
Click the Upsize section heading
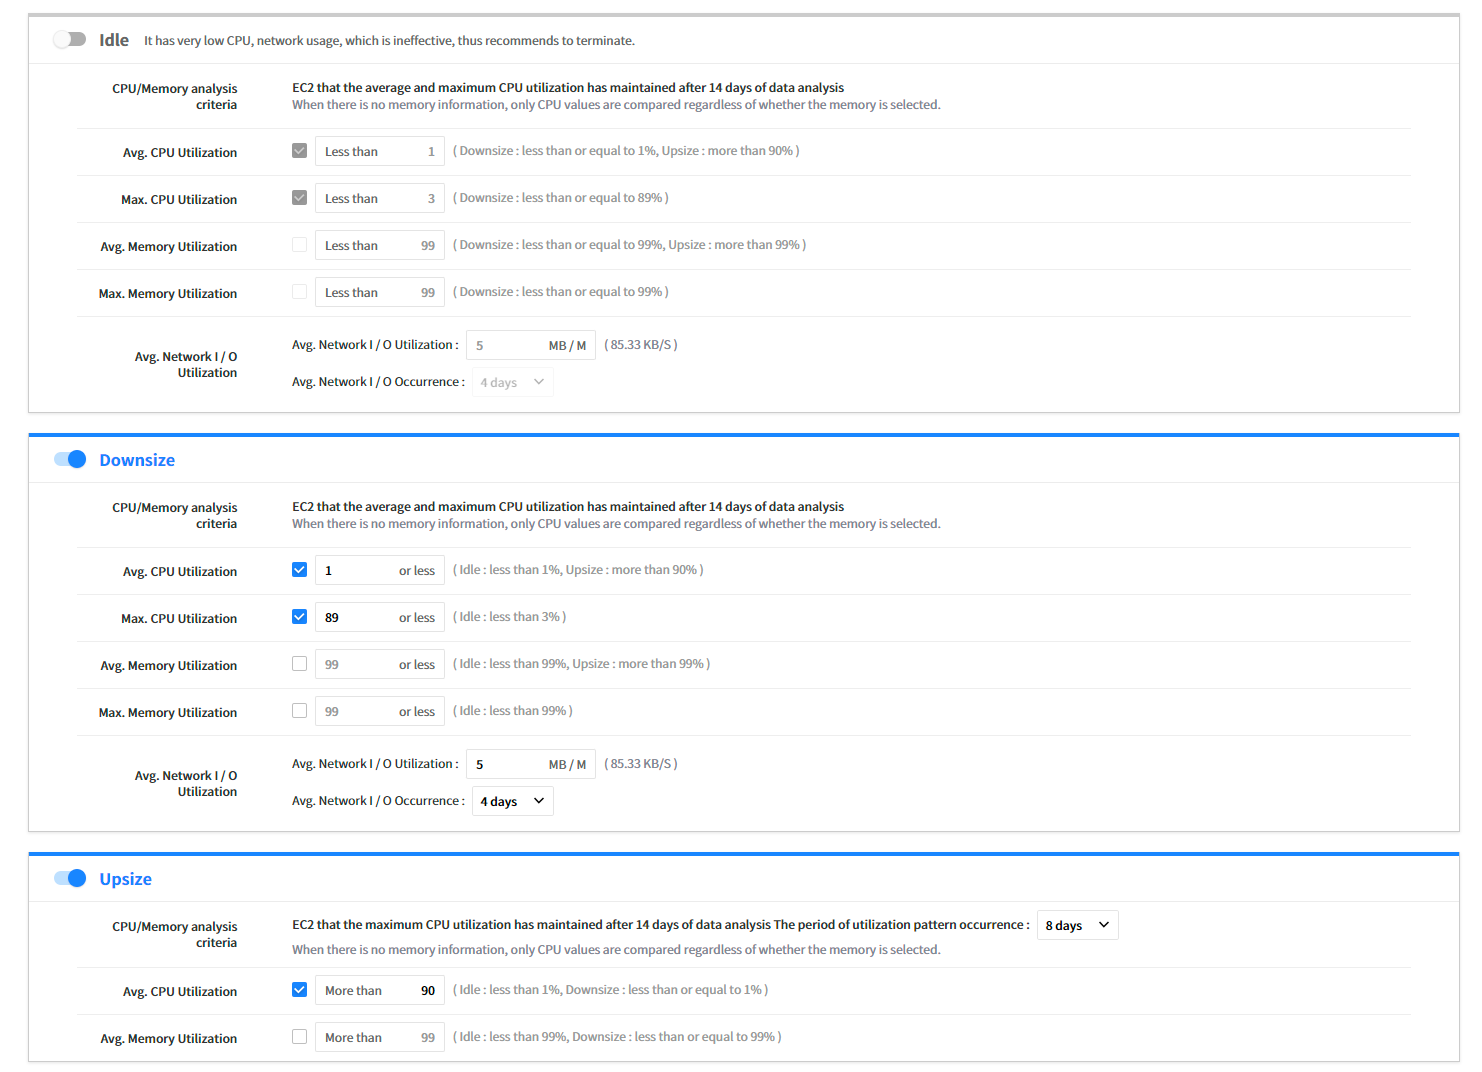pyautogui.click(x=126, y=879)
